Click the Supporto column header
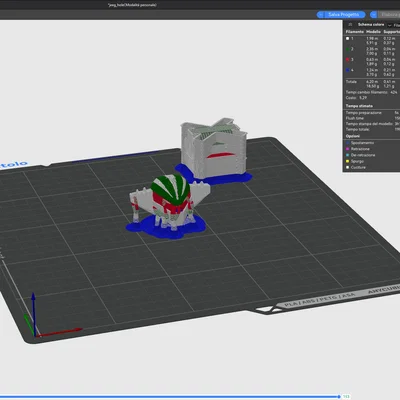The width and height of the screenshot is (400, 400). point(391,32)
